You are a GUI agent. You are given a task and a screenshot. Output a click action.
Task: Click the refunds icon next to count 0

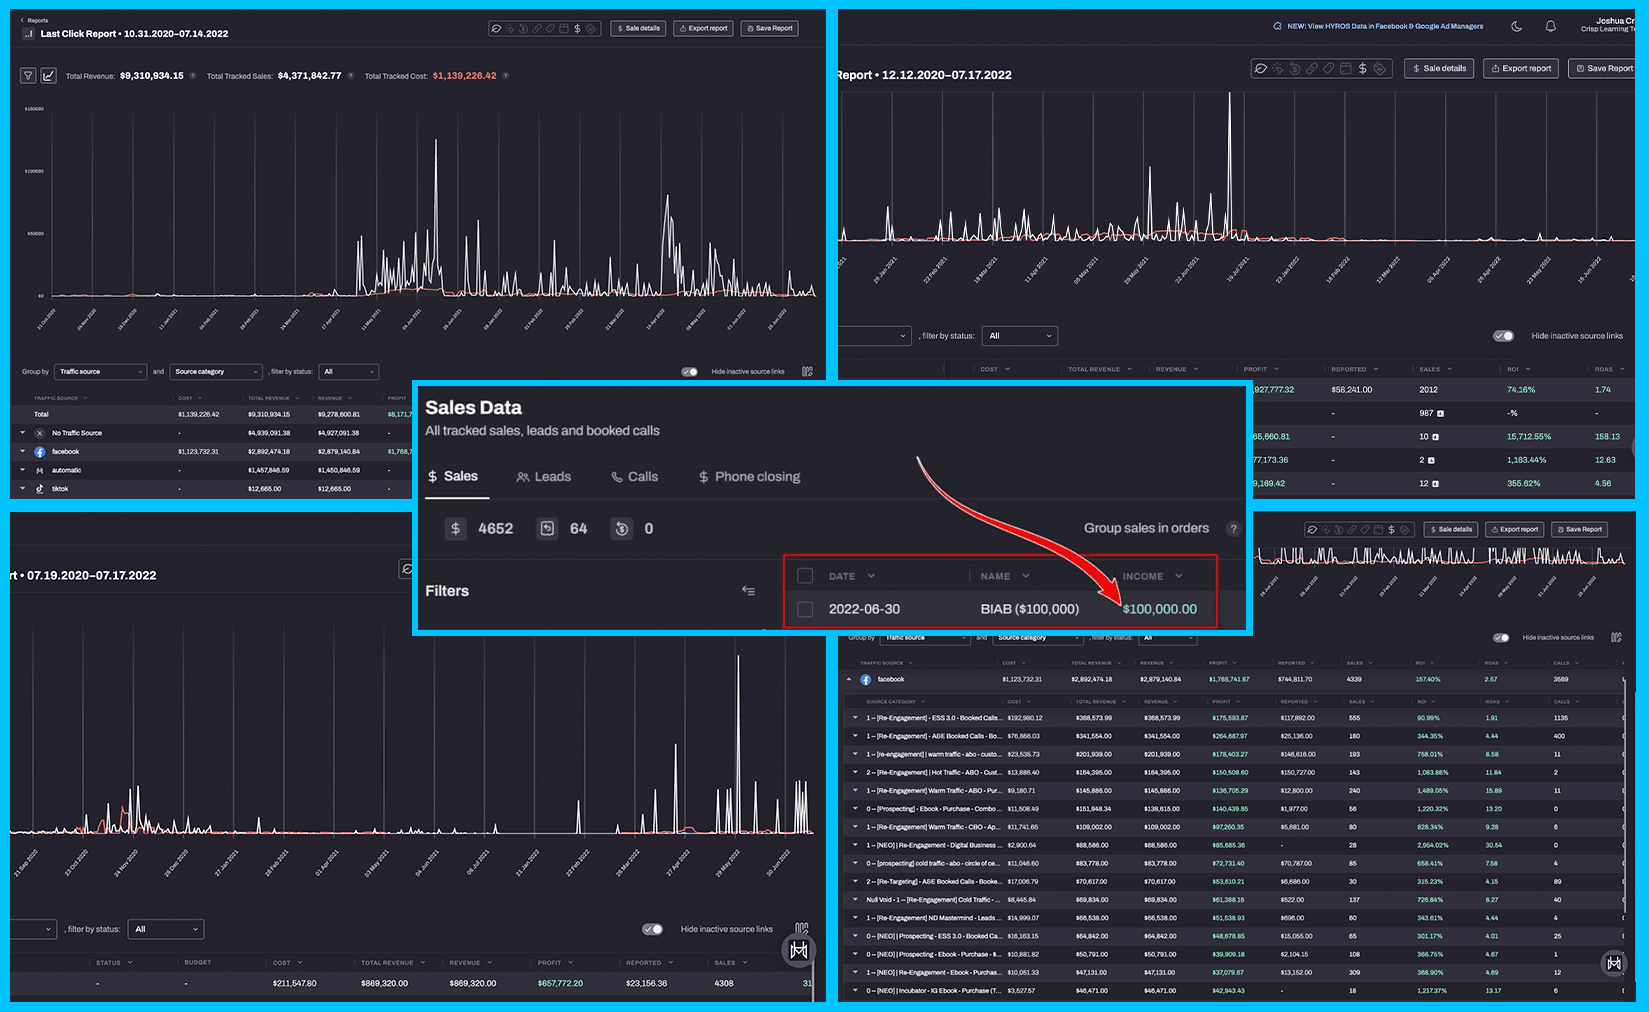point(621,529)
